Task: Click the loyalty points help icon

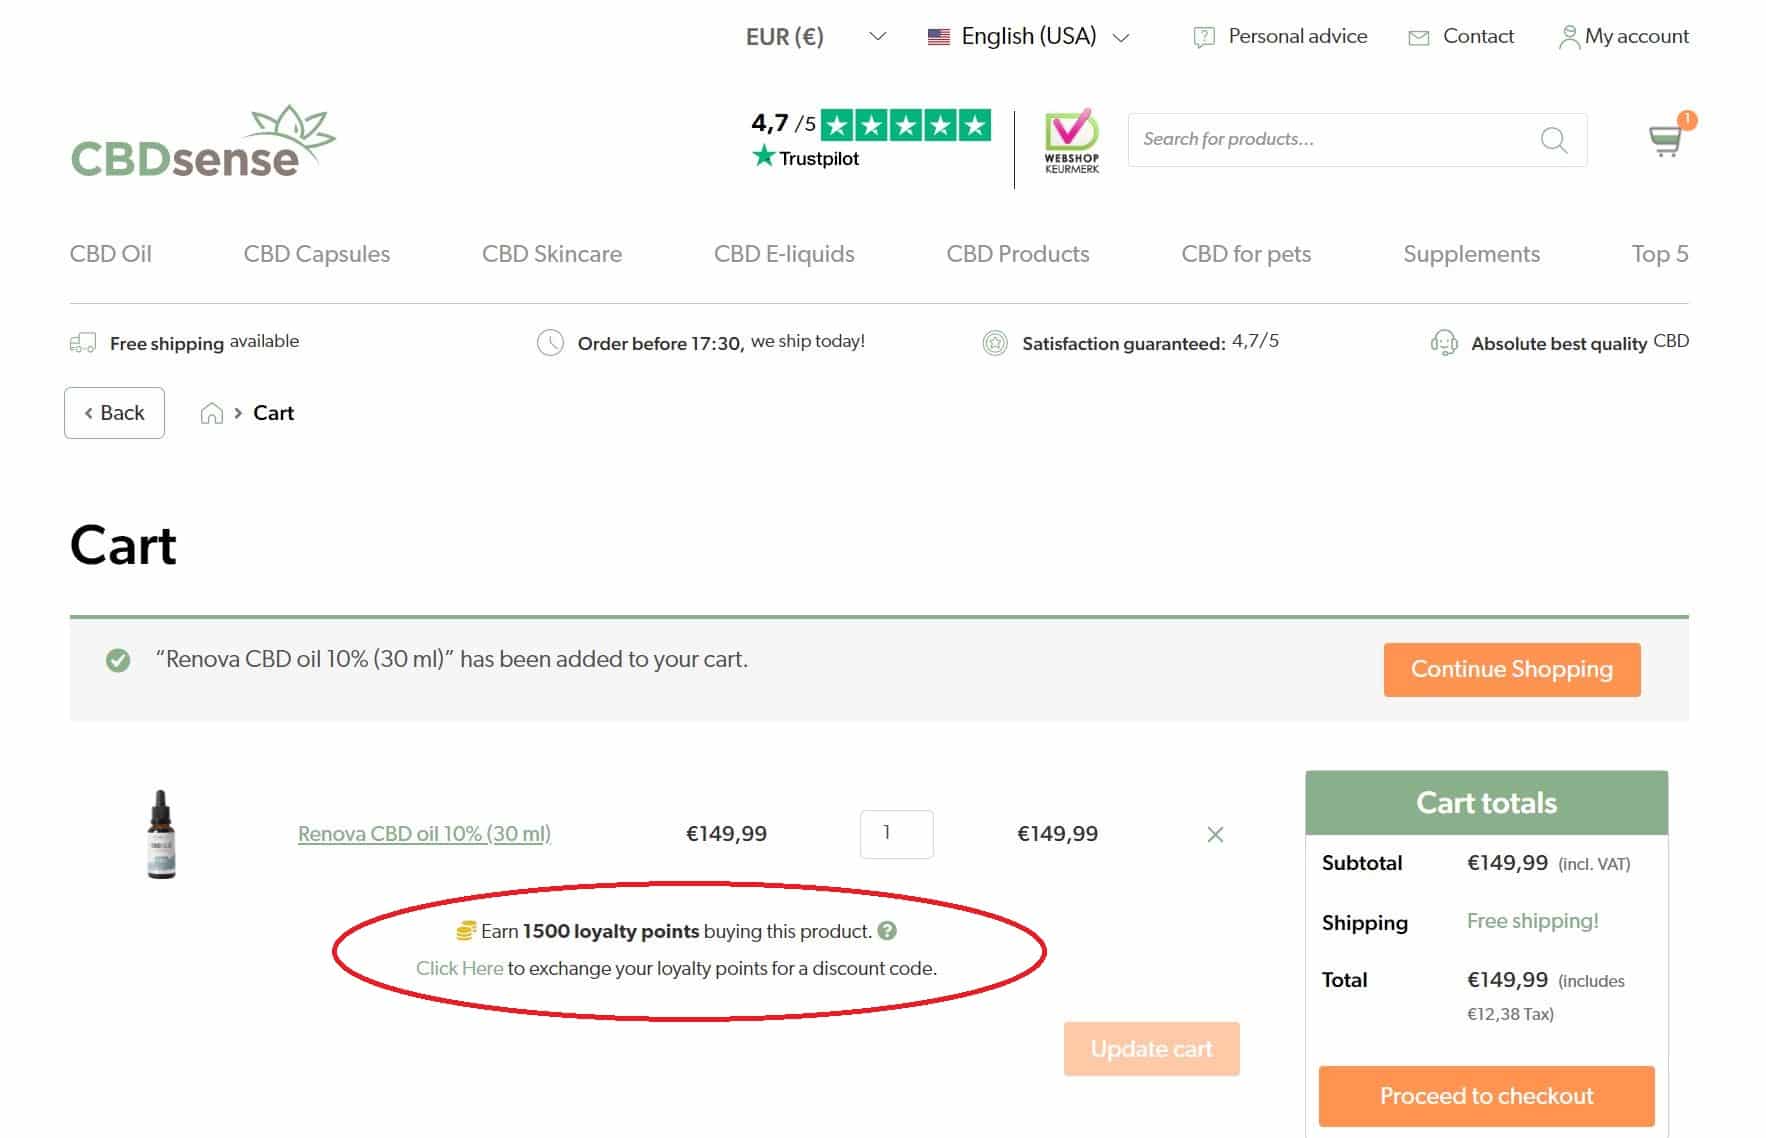Action: coord(887,931)
